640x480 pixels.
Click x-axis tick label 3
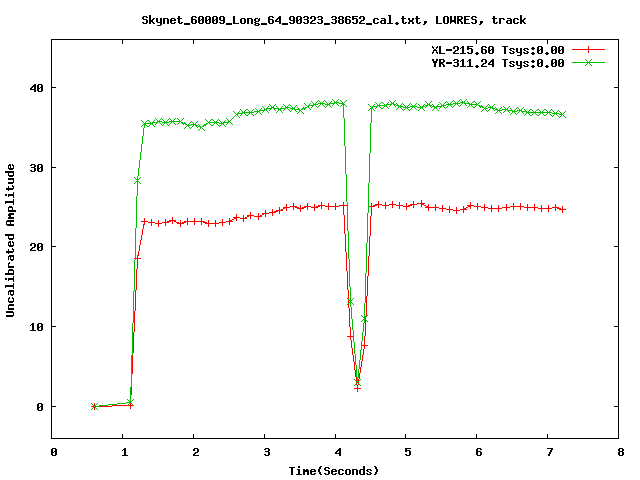(x=267, y=452)
